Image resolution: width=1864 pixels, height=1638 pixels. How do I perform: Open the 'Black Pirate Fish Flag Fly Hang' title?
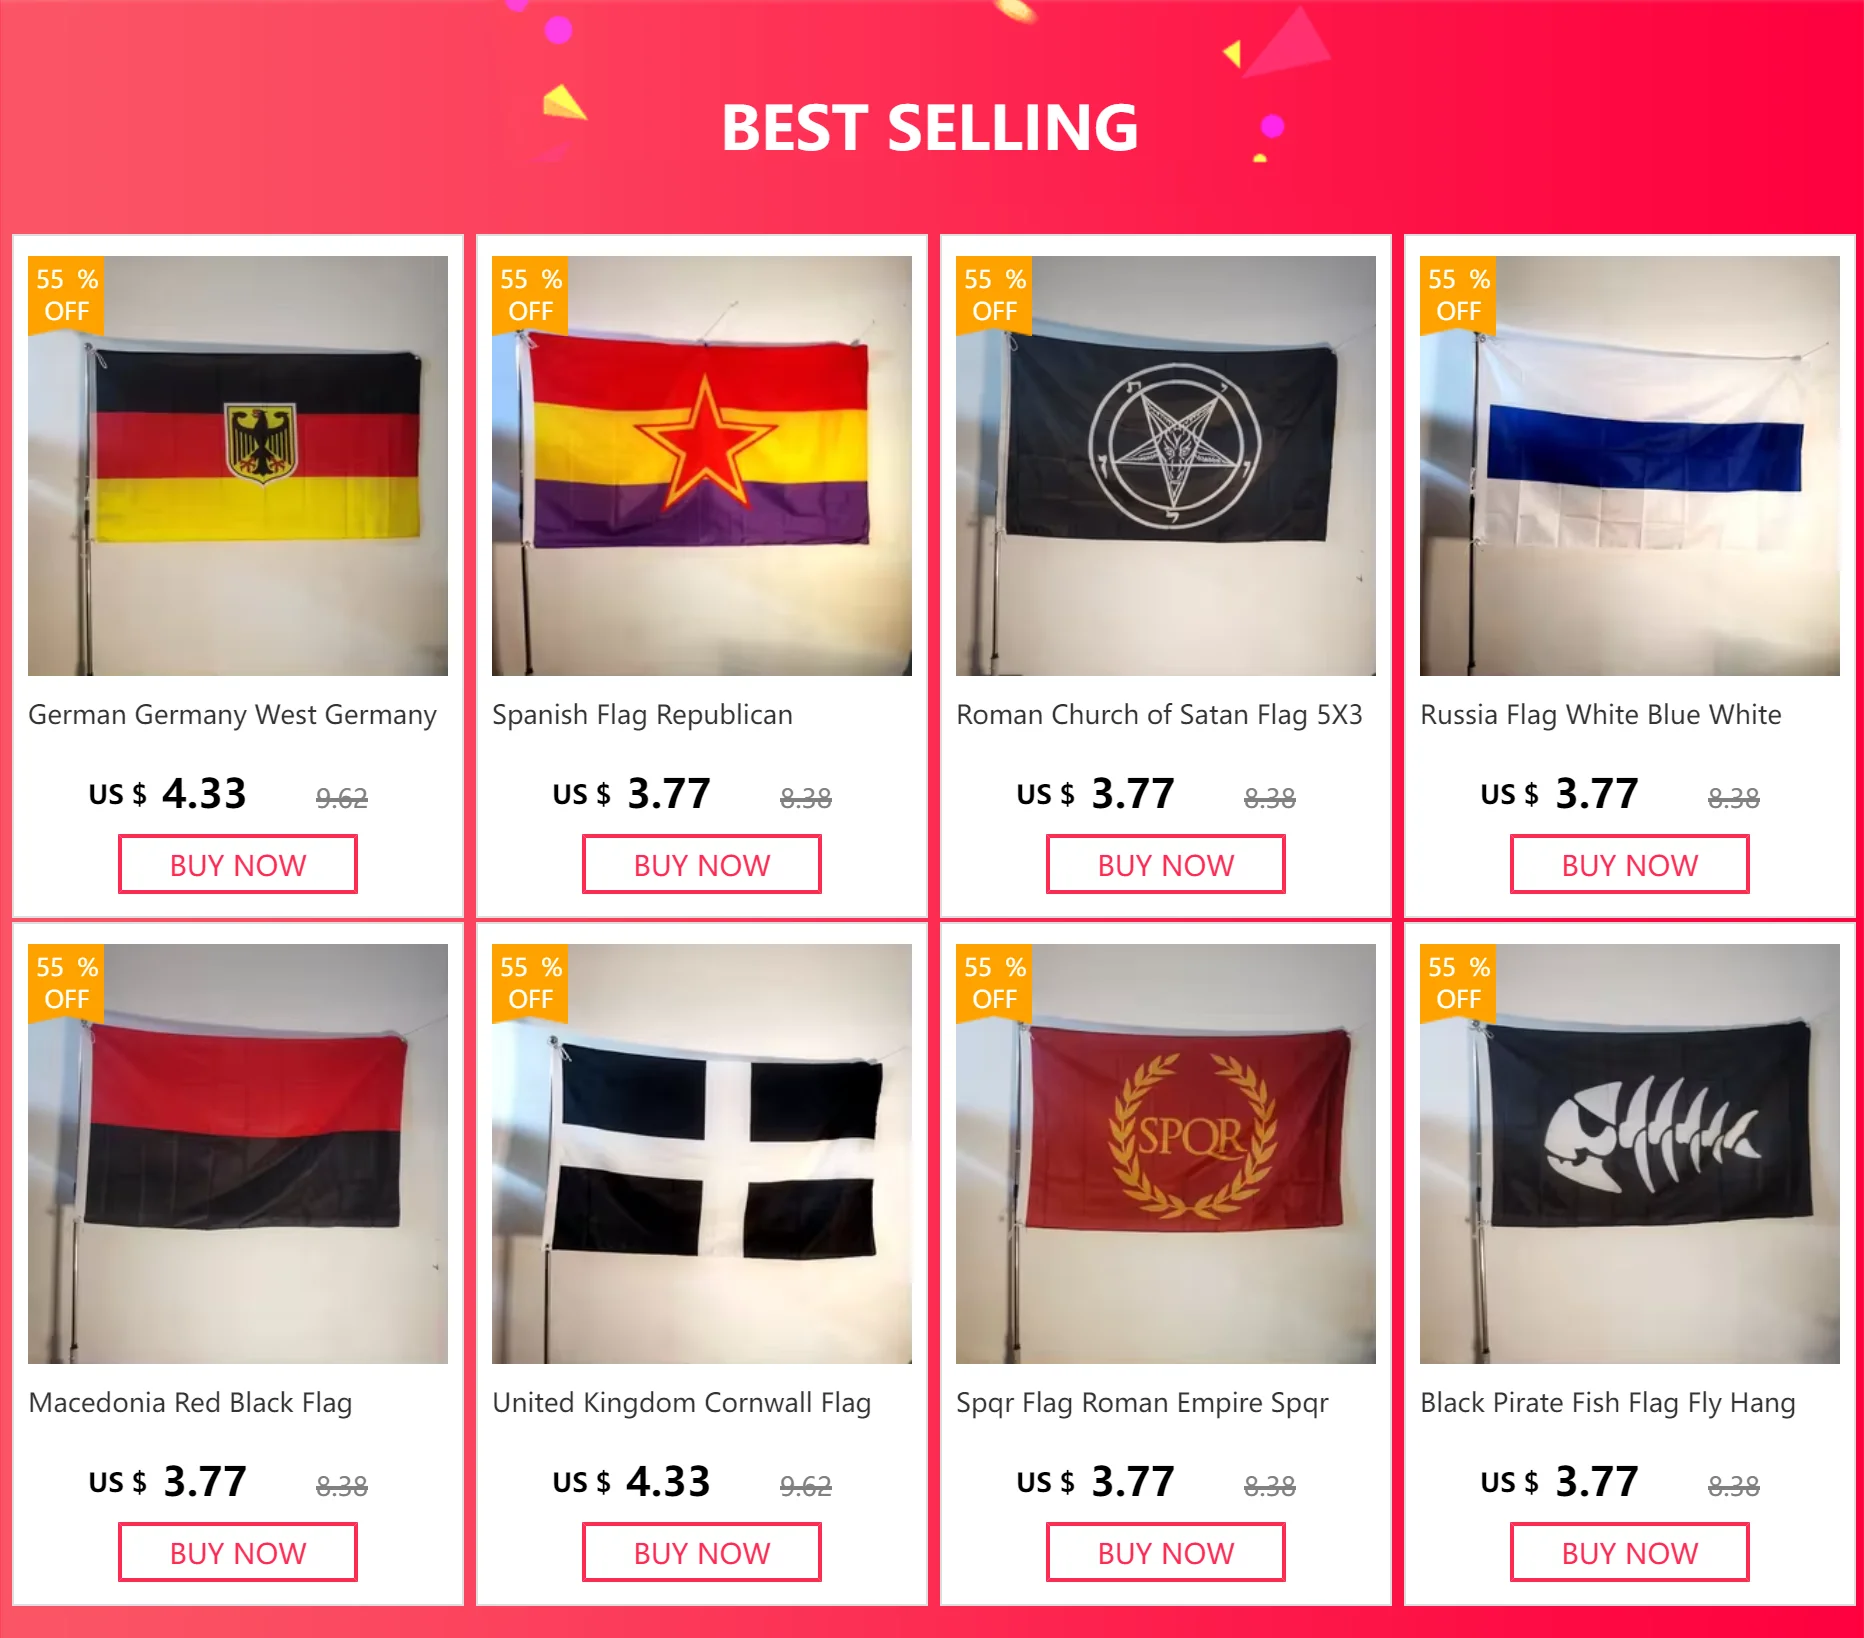(x=1608, y=1403)
